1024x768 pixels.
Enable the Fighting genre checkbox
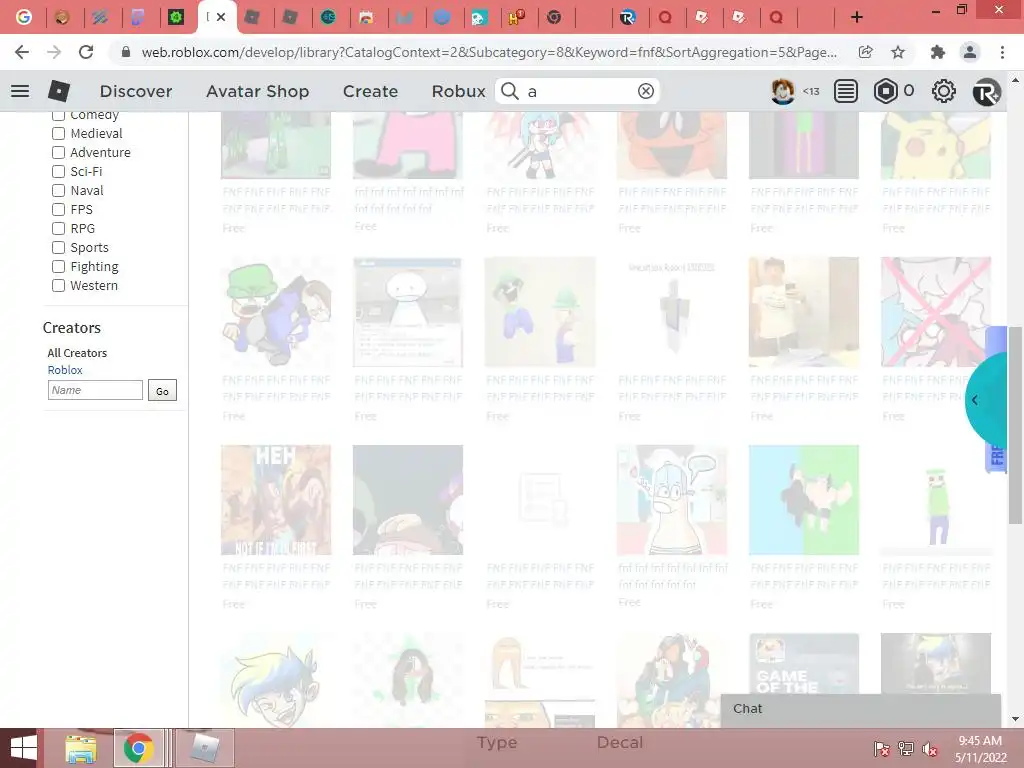[x=58, y=266]
